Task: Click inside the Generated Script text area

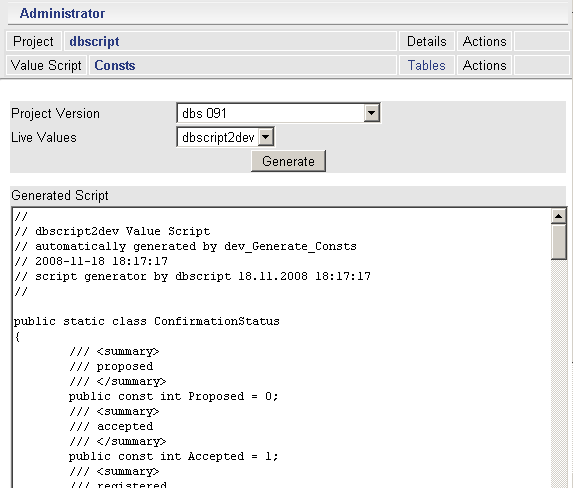Action: (x=281, y=347)
